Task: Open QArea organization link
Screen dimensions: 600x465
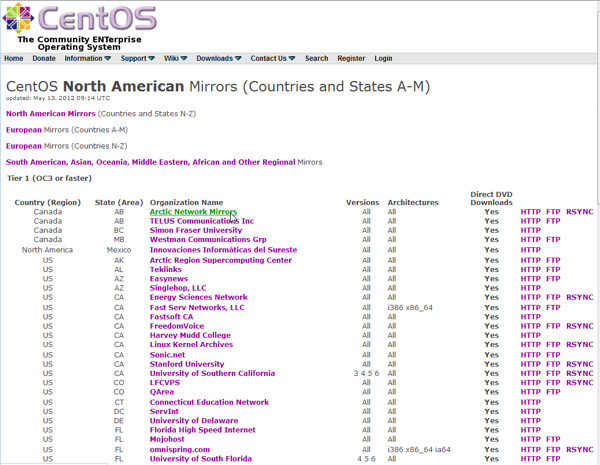Action: pyautogui.click(x=162, y=392)
